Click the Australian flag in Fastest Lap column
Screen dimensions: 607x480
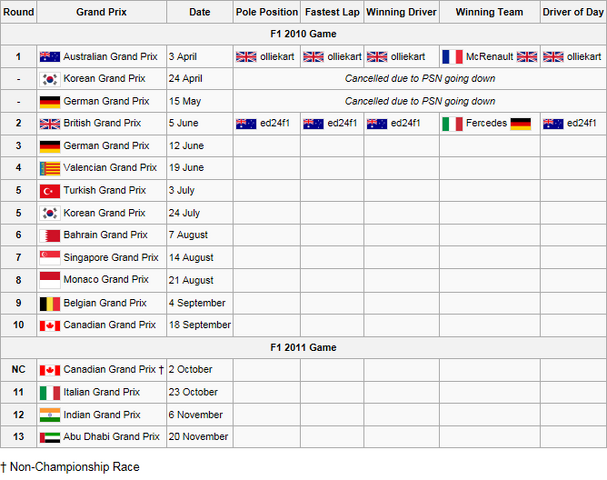(314, 124)
